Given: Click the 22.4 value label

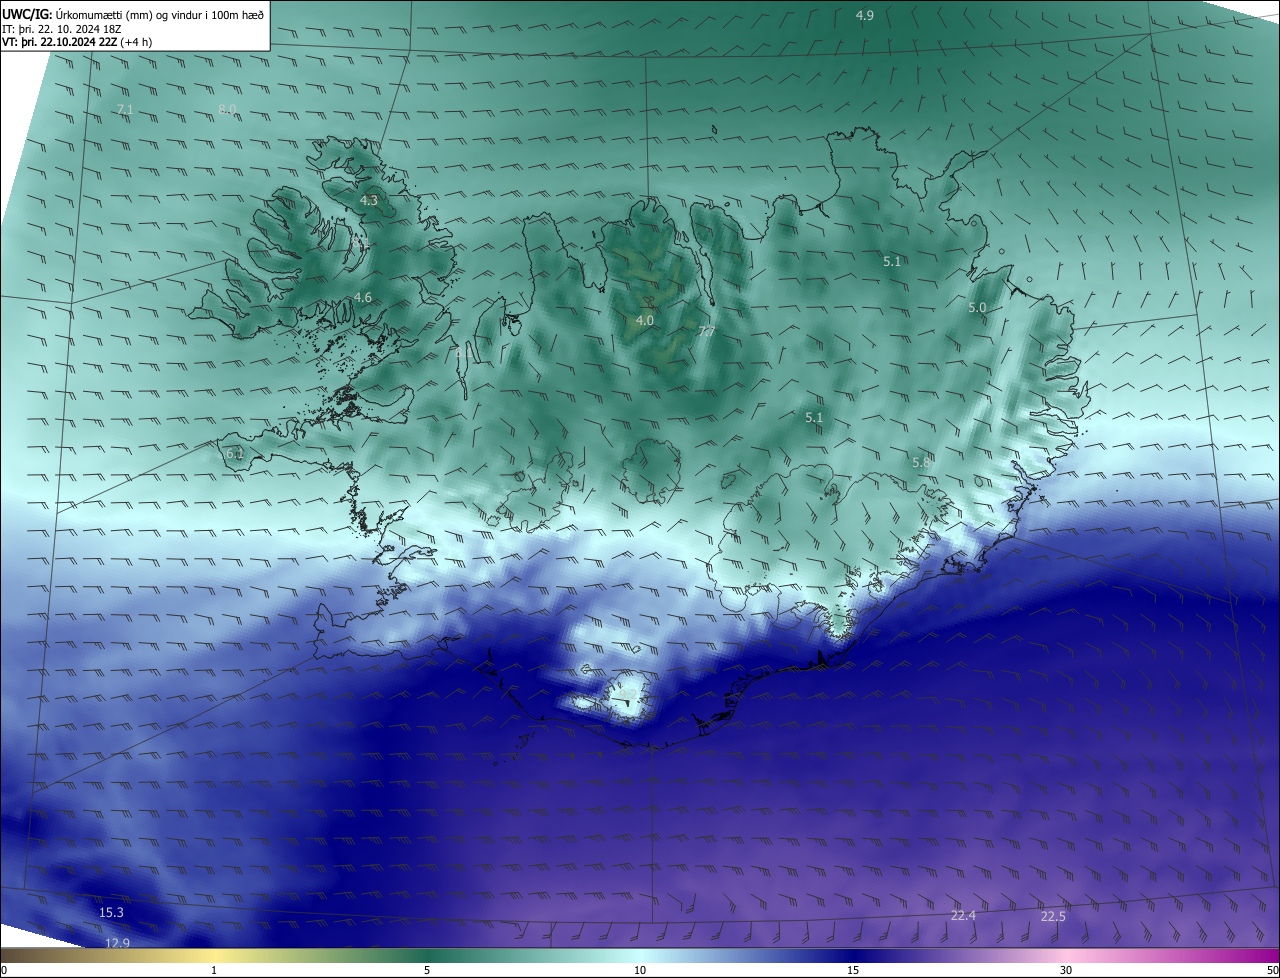Looking at the screenshot, I should tap(963, 915).
